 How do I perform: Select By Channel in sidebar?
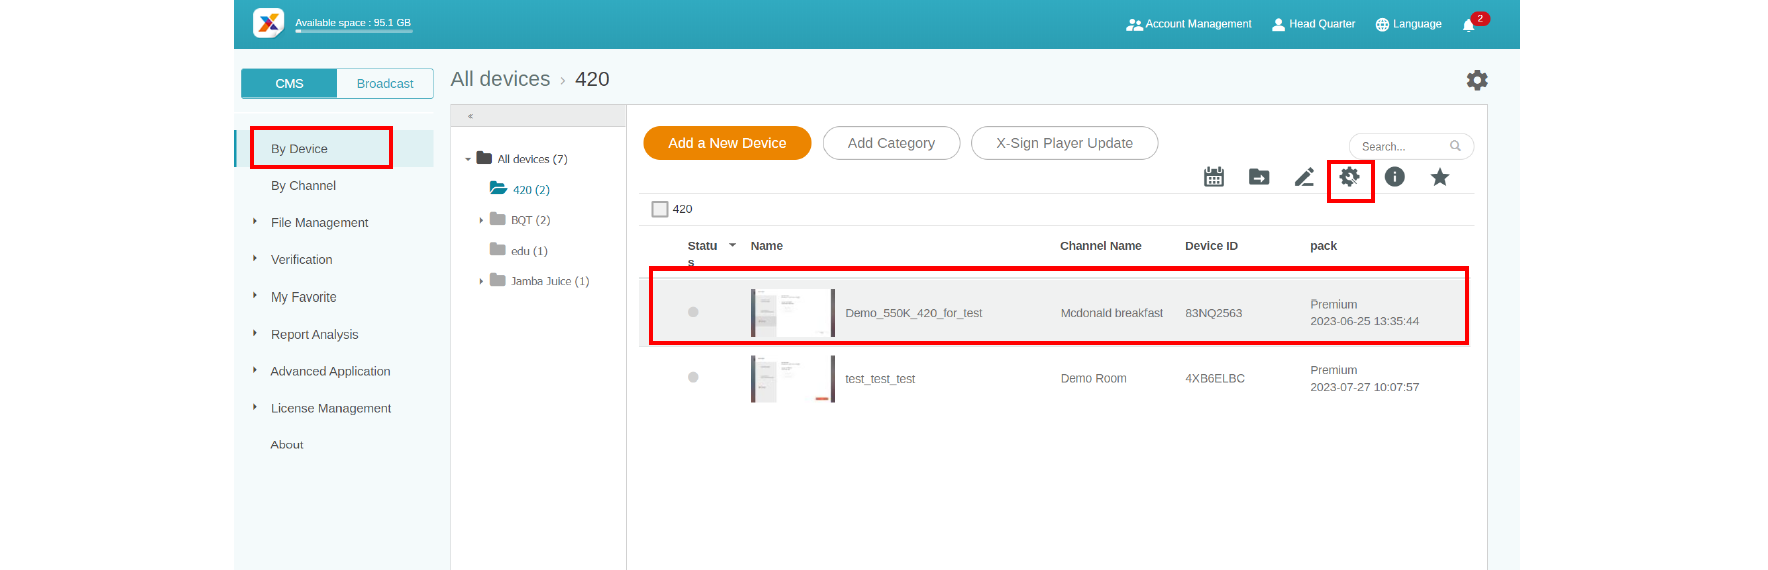[x=303, y=186]
